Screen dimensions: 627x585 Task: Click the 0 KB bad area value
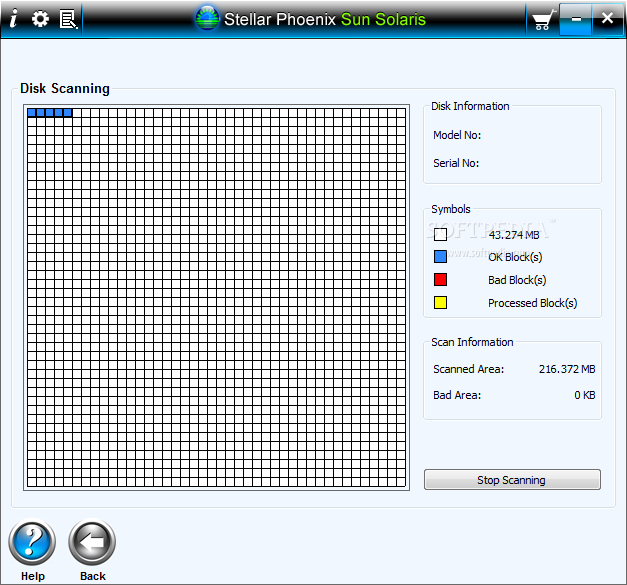click(585, 395)
